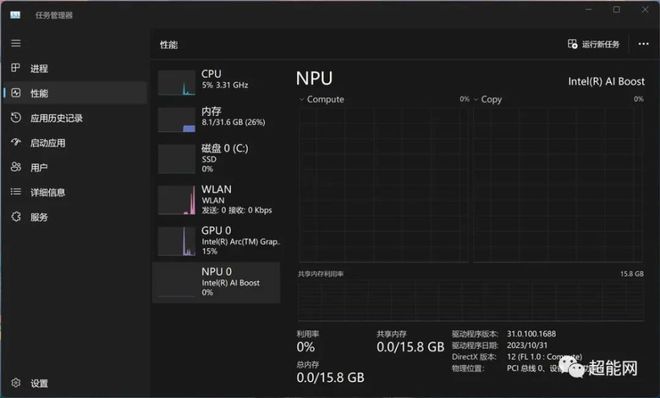Click the NPU 0 mini graph thumbnail
Screen dimensions: 660x398
coord(177,283)
